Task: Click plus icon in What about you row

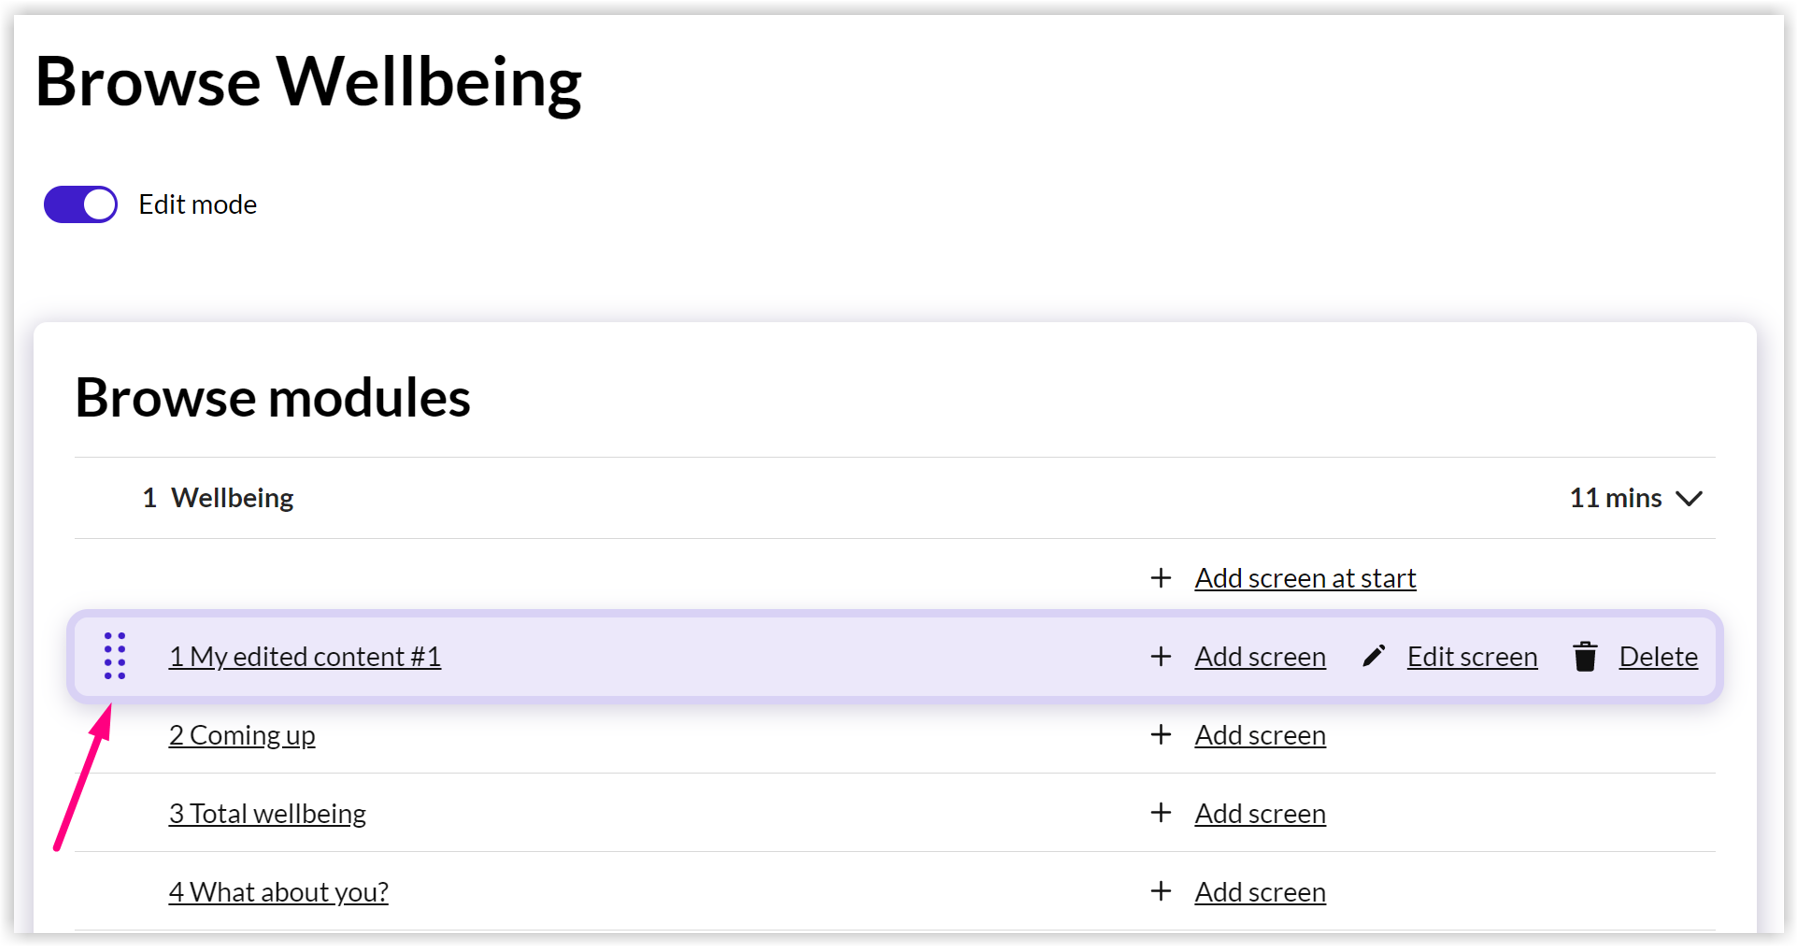Action: pos(1161,891)
